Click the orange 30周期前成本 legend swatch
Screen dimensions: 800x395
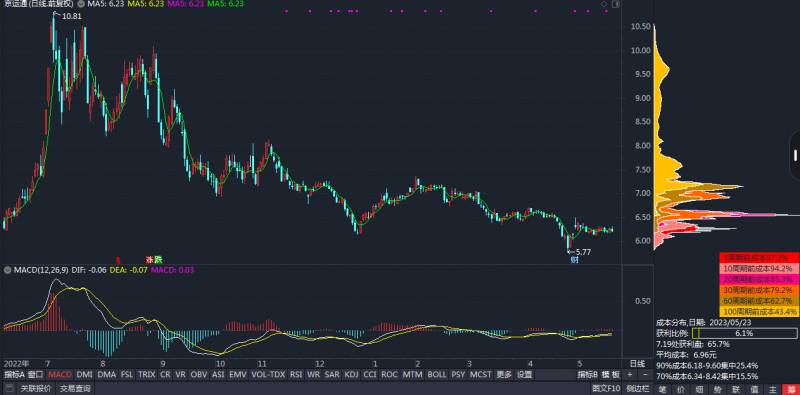(759, 290)
